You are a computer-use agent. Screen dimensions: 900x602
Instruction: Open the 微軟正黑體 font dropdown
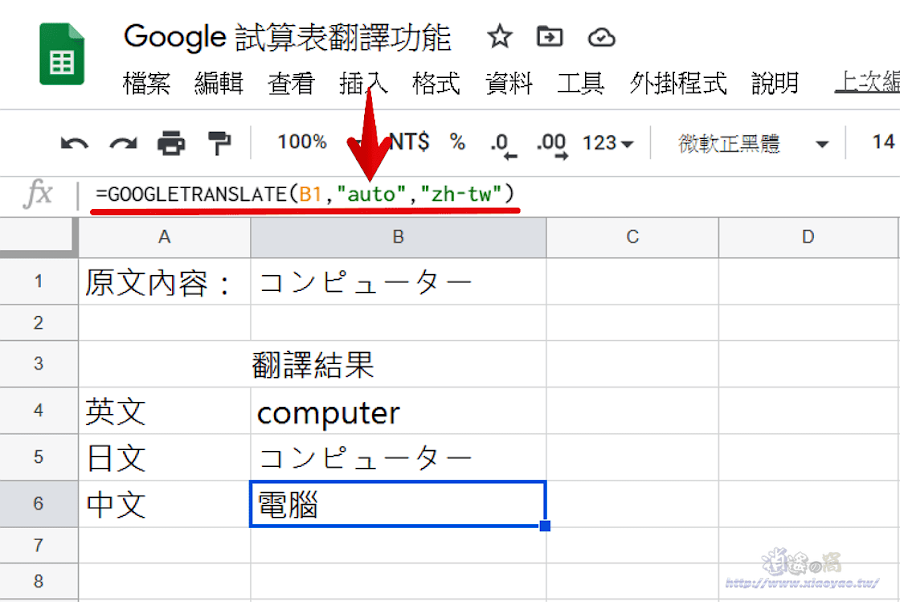coord(753,143)
